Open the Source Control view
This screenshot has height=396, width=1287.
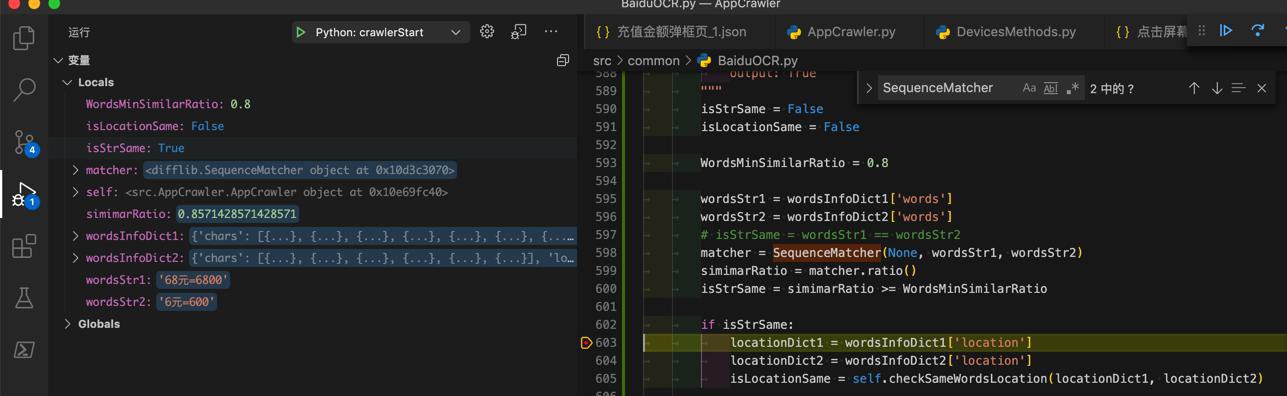[24, 142]
